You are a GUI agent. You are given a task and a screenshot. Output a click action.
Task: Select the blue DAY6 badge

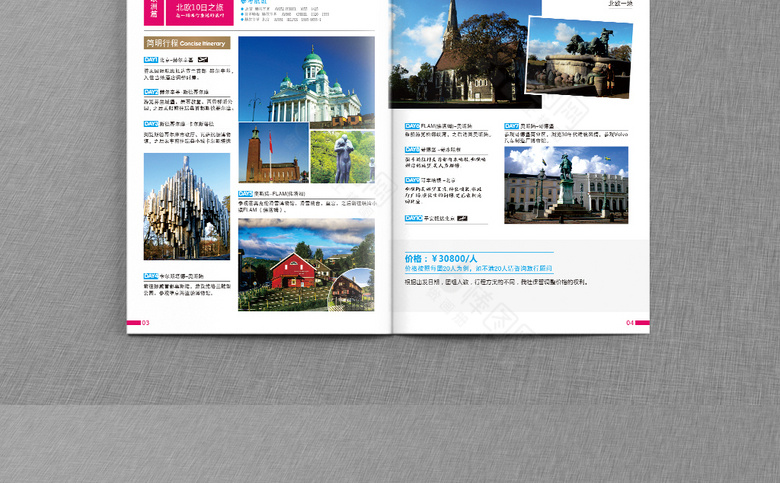coord(412,126)
